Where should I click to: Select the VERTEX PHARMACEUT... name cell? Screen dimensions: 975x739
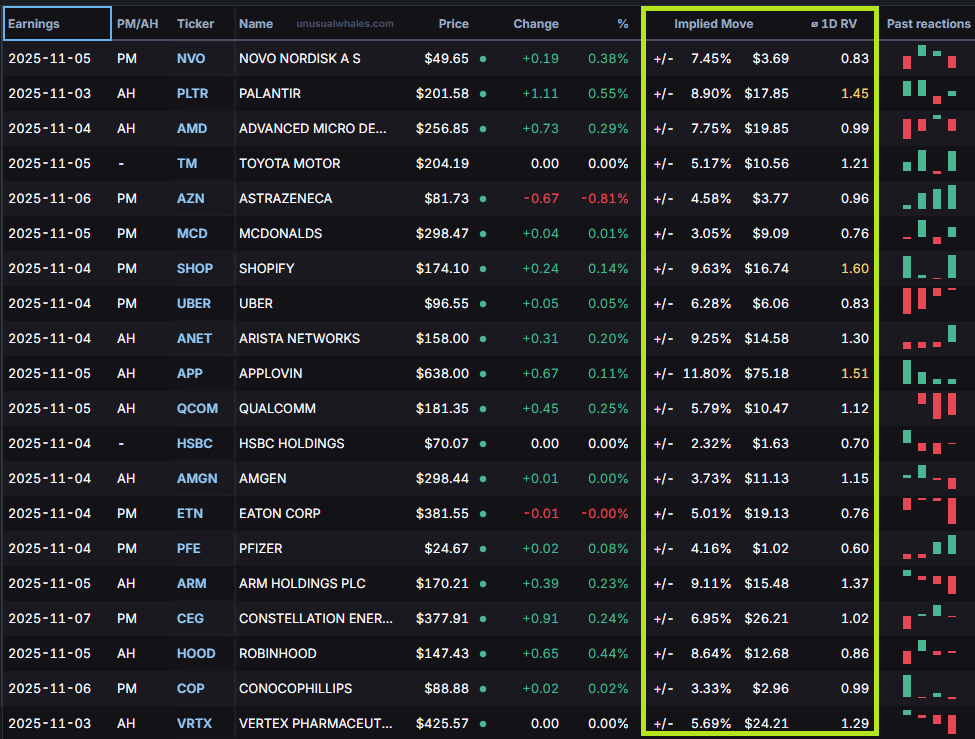(316, 723)
